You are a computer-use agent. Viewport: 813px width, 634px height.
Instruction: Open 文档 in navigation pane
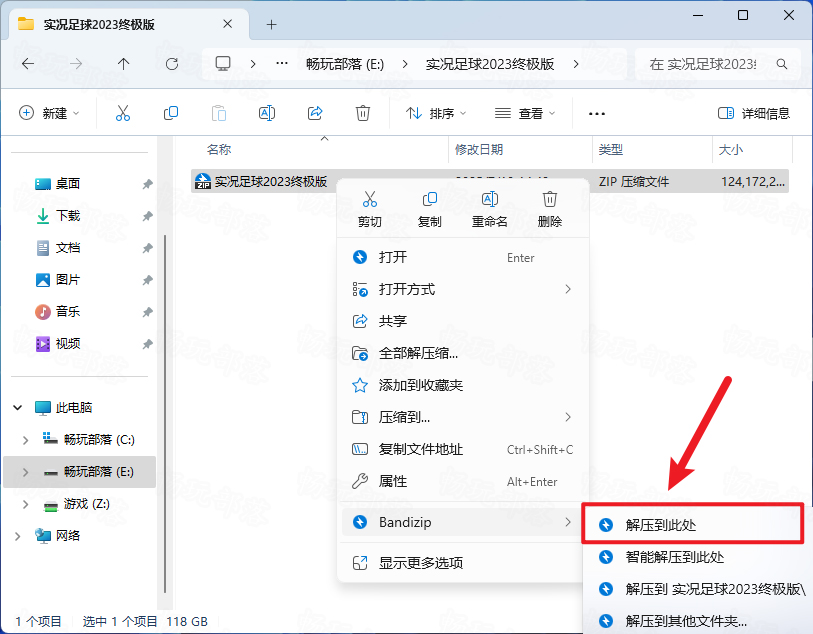(x=67, y=248)
